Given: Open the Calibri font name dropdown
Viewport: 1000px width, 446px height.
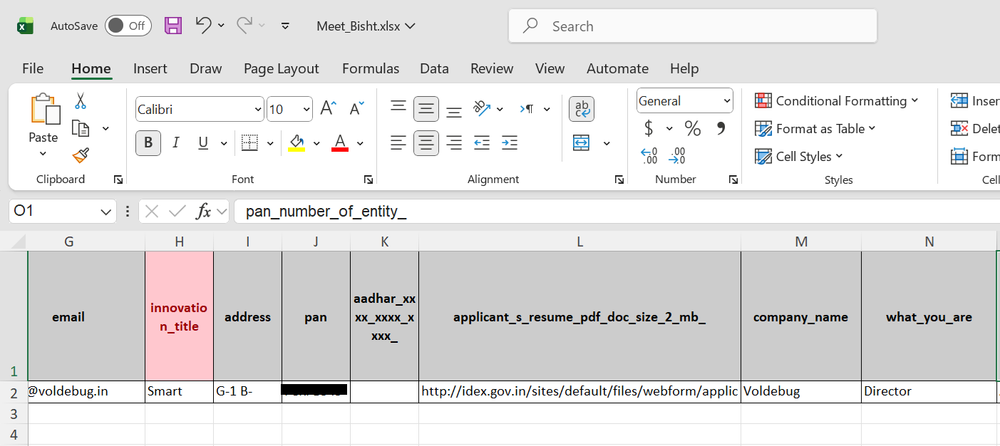Looking at the screenshot, I should pos(256,109).
